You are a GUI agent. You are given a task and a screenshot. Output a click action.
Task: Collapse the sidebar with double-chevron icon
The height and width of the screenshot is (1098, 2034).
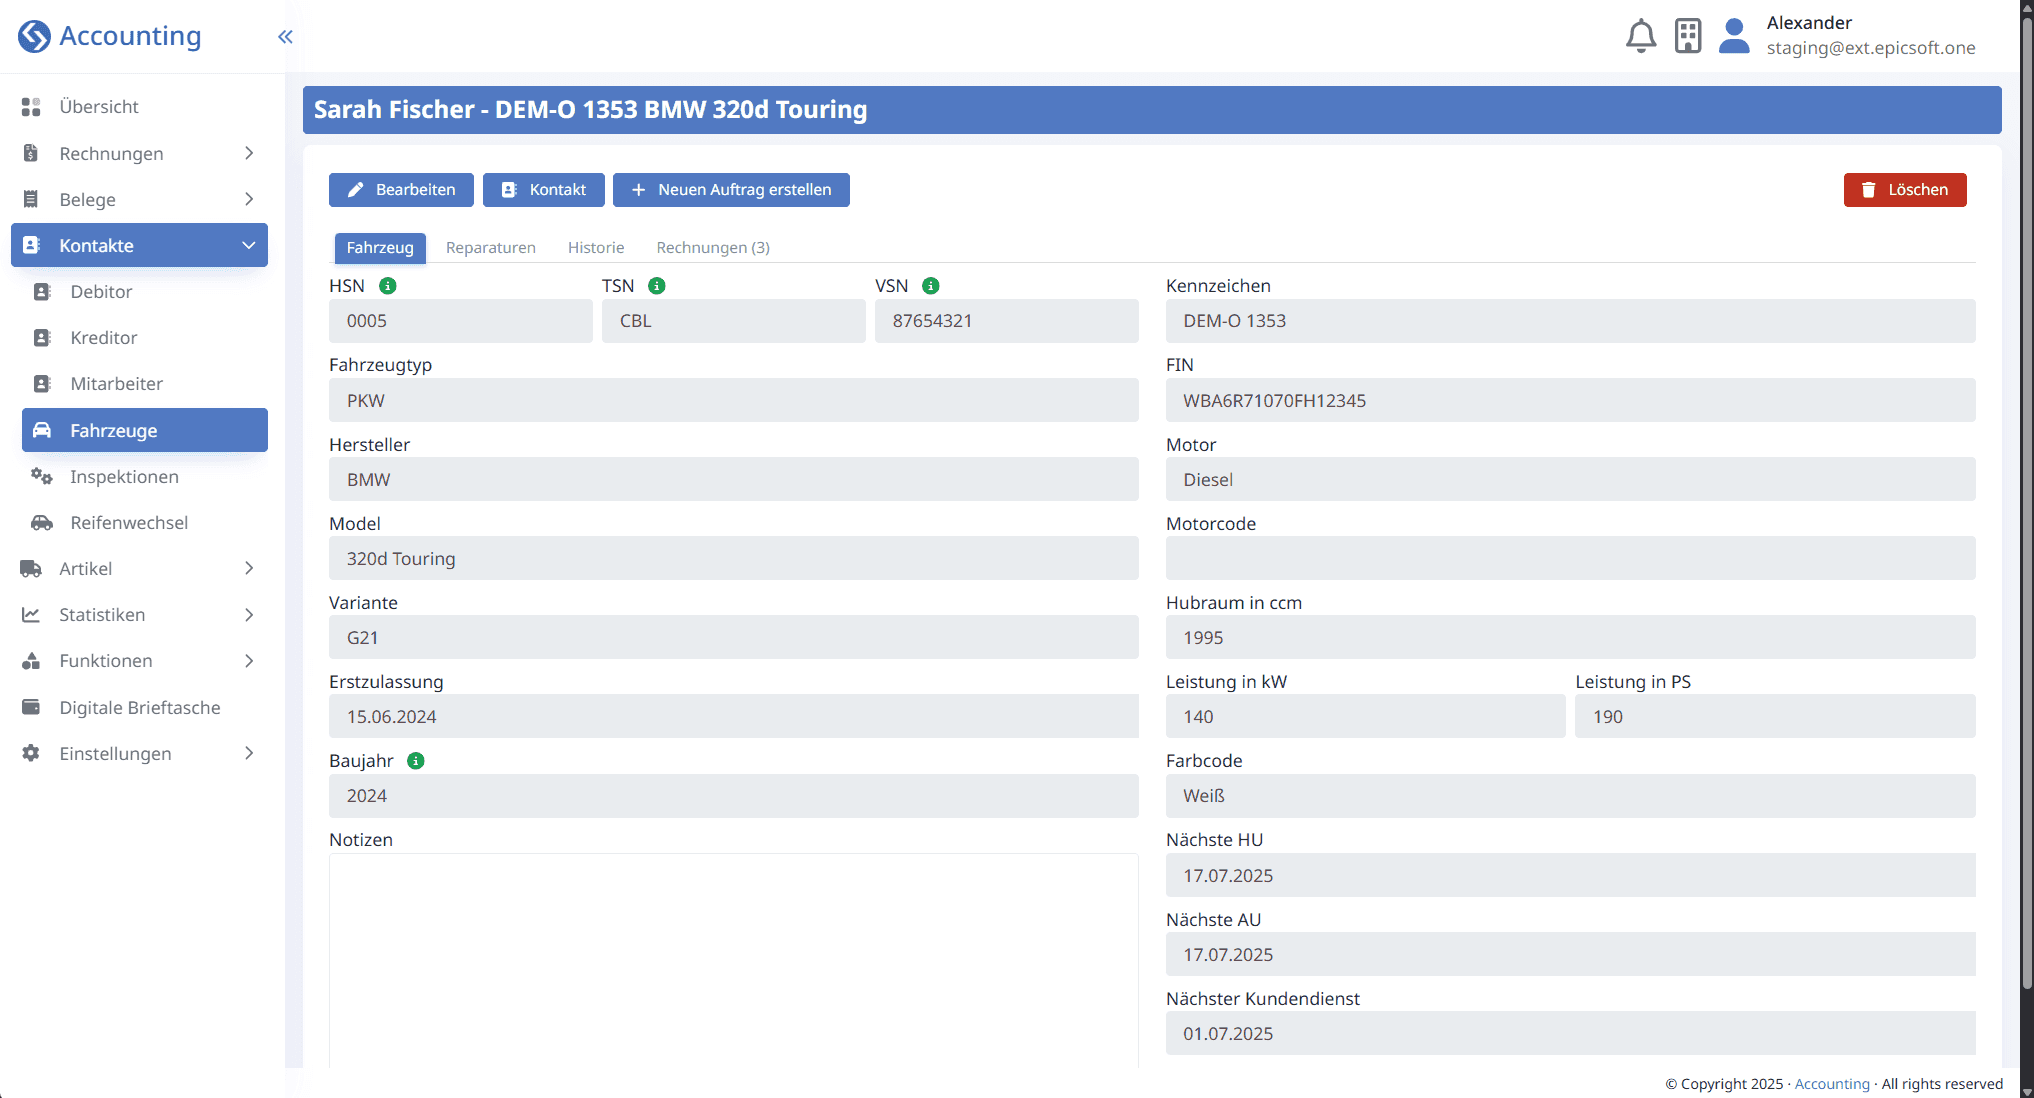pyautogui.click(x=285, y=37)
